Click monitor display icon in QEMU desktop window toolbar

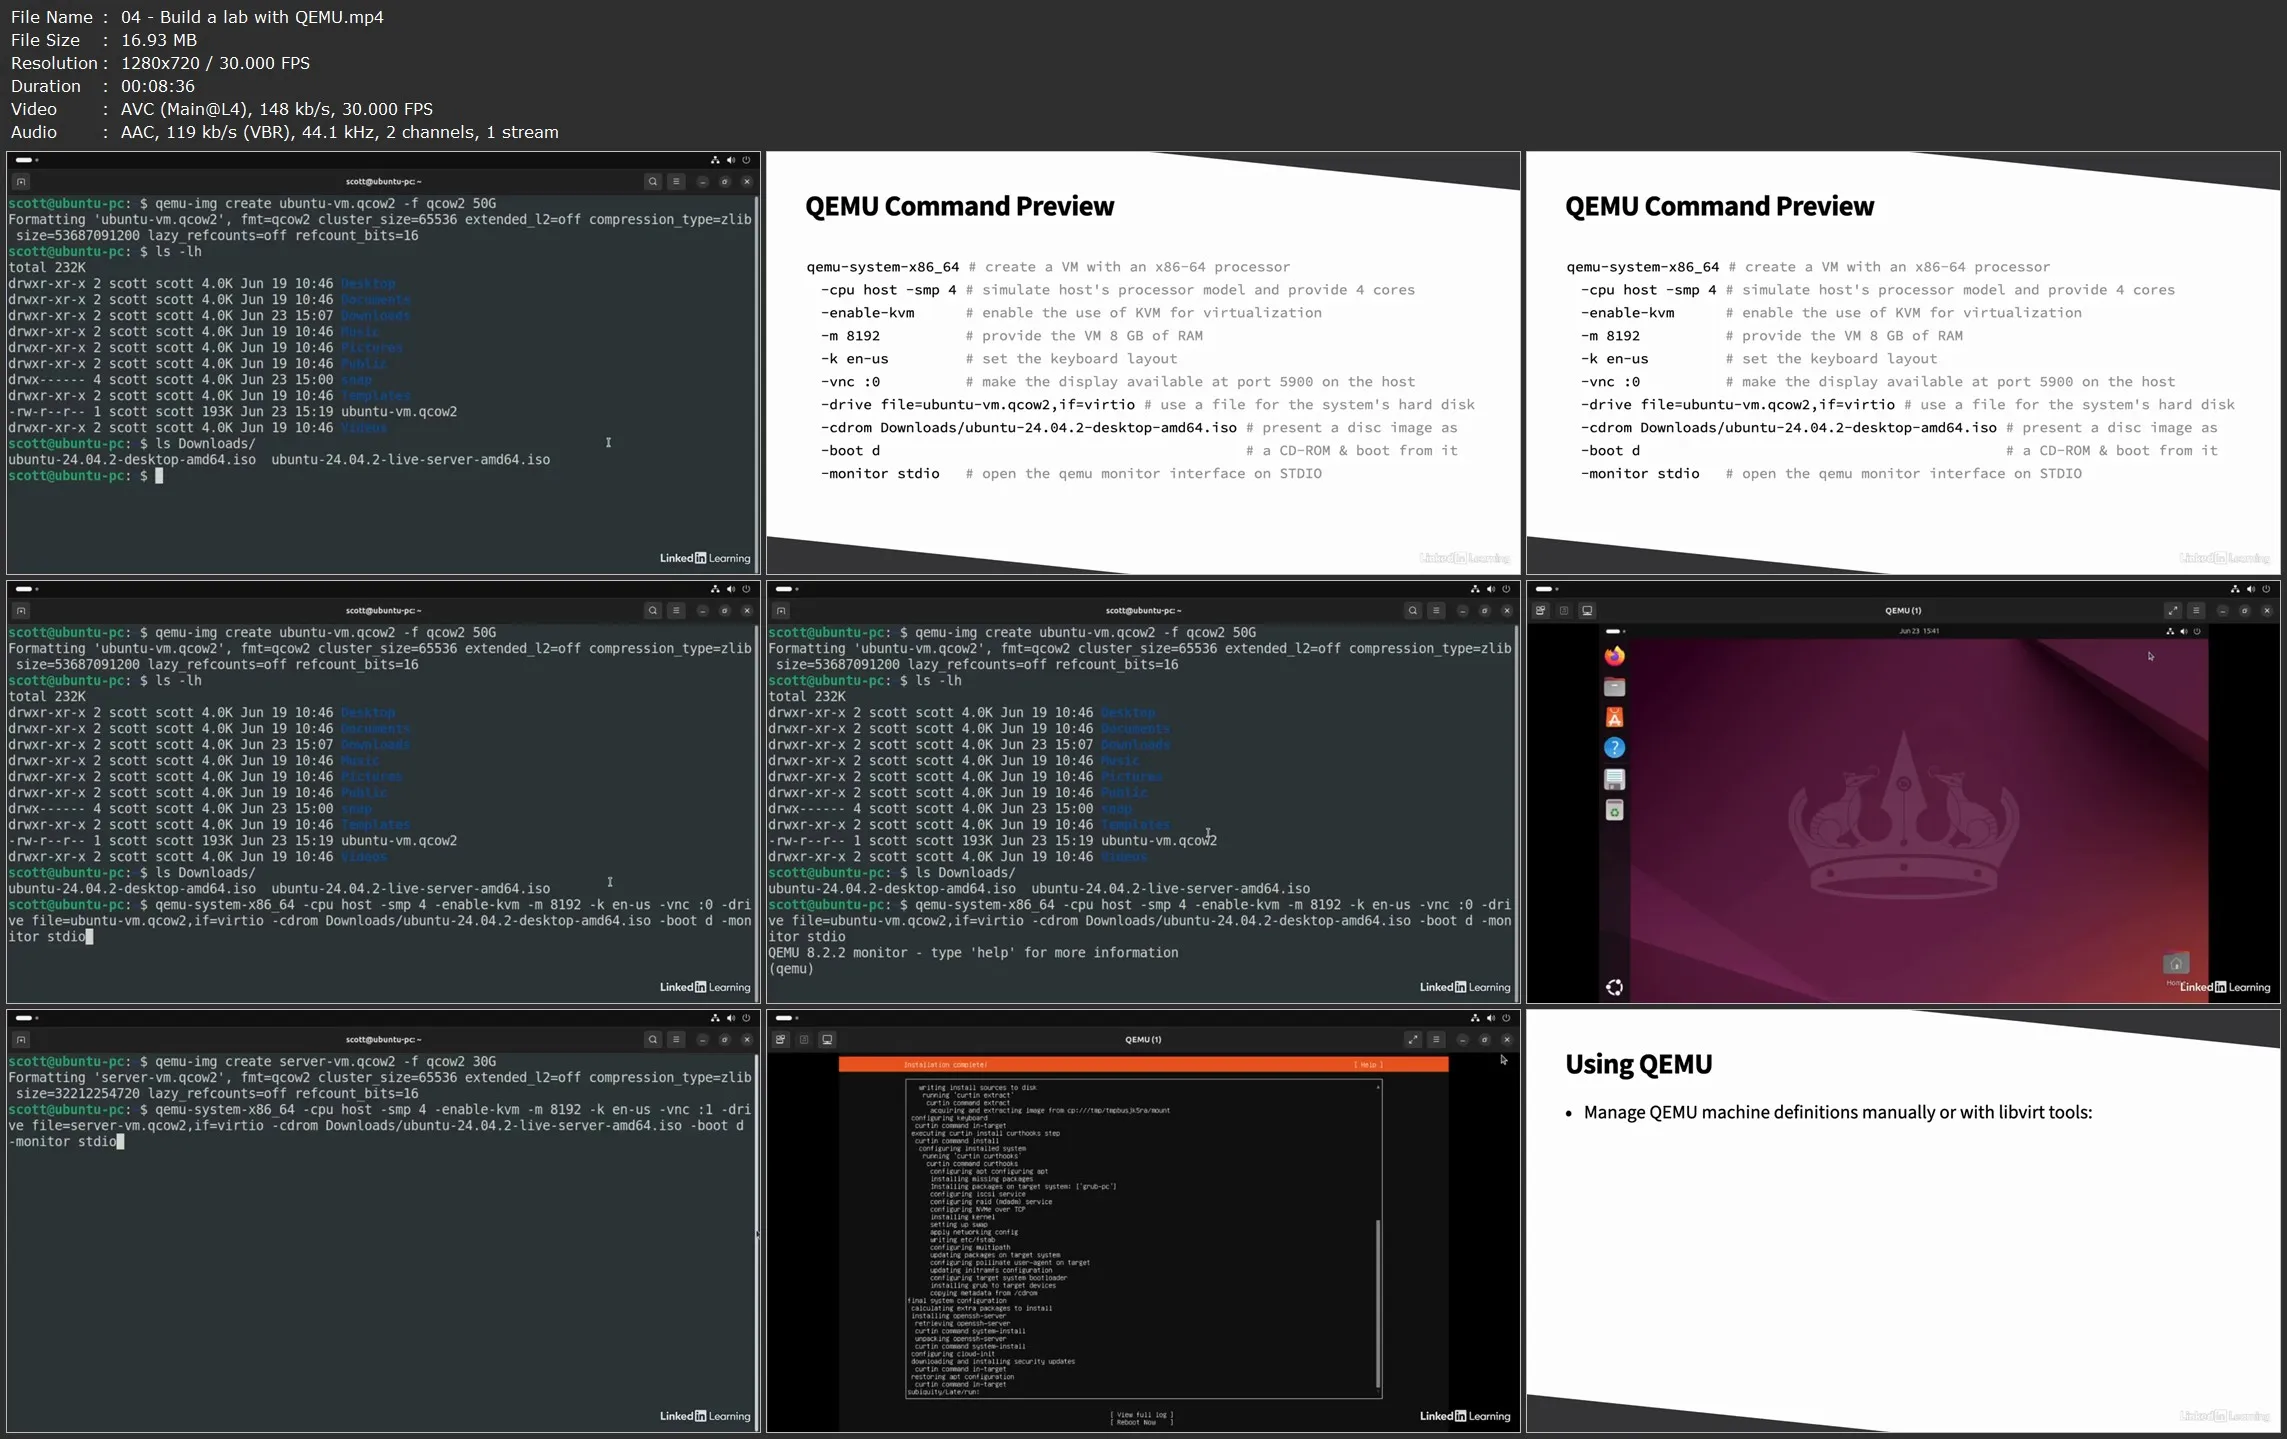pyautogui.click(x=1587, y=610)
